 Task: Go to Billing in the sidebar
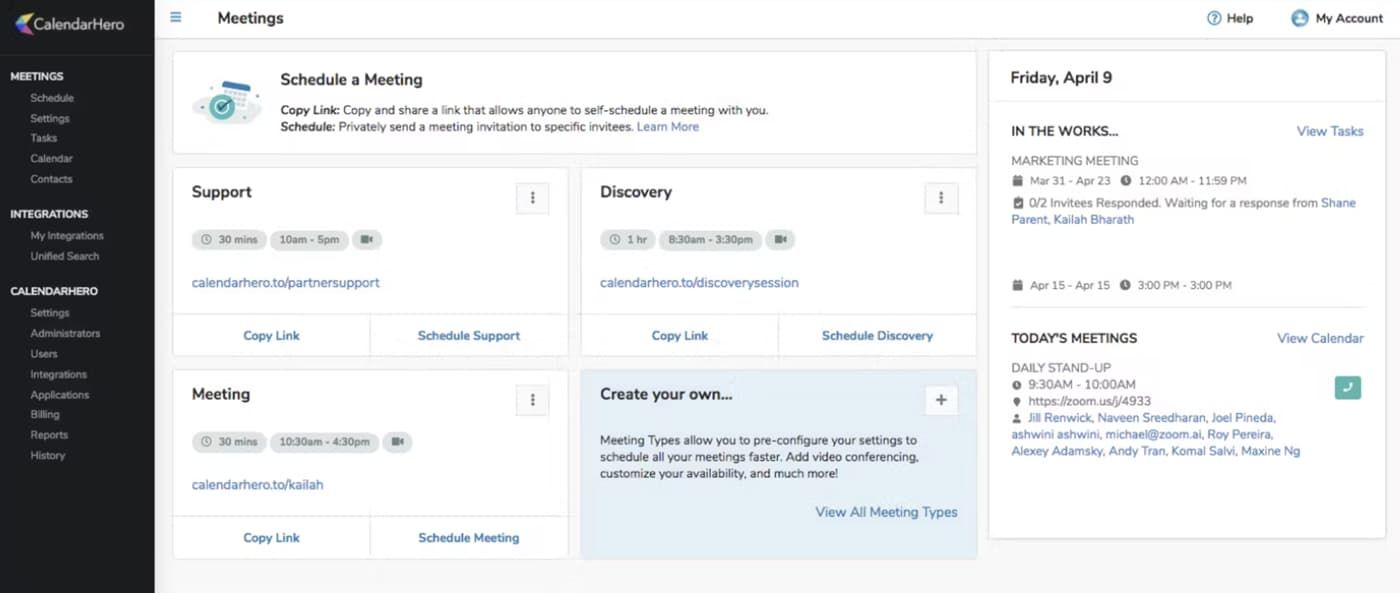click(x=45, y=414)
